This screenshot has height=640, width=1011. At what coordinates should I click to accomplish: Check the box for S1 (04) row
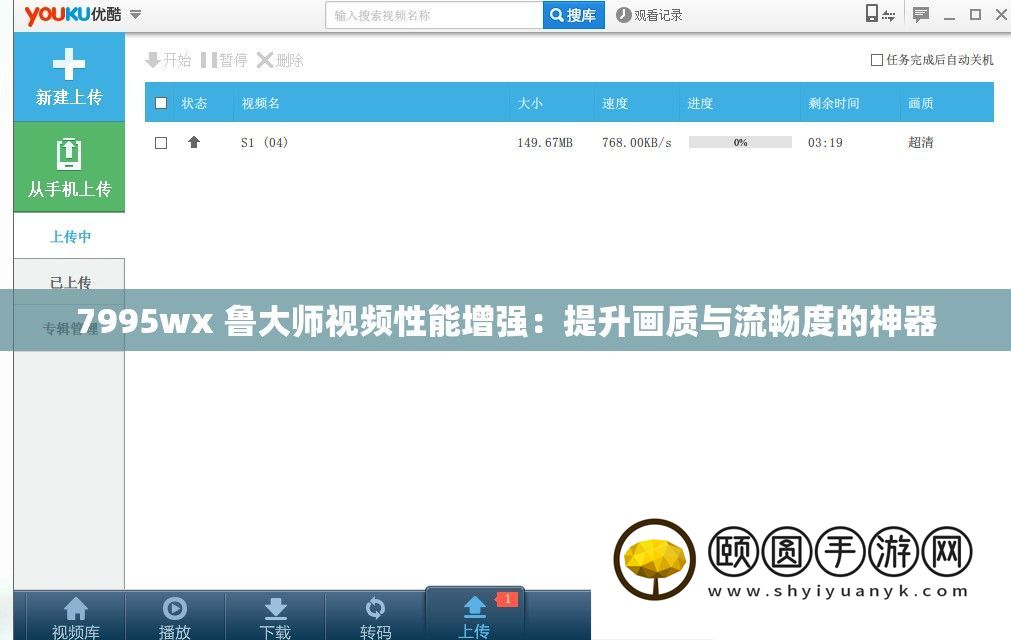pos(161,143)
